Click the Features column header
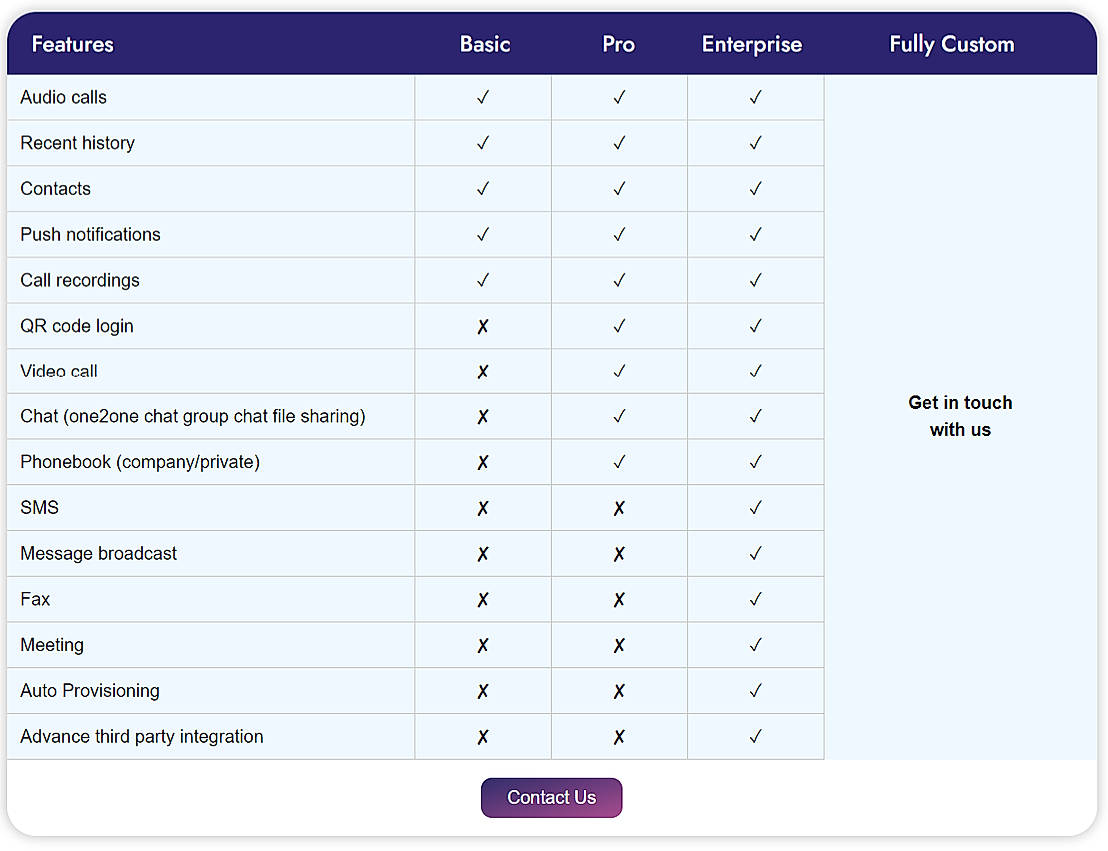The image size is (1108, 851). [x=73, y=44]
